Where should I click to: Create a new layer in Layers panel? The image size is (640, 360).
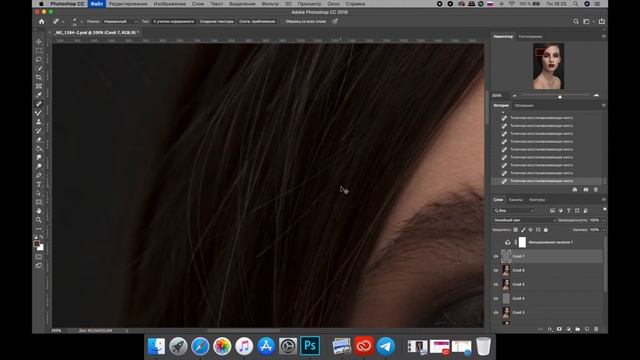[x=587, y=329]
